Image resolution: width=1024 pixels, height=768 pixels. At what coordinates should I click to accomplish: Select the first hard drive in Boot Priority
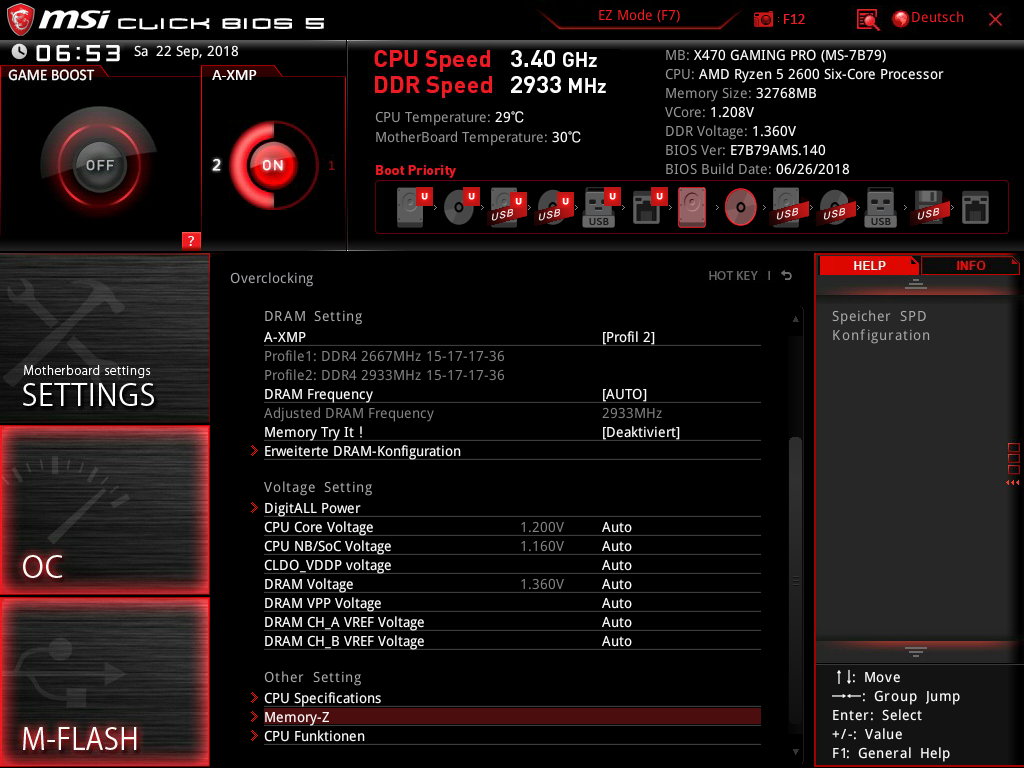409,207
